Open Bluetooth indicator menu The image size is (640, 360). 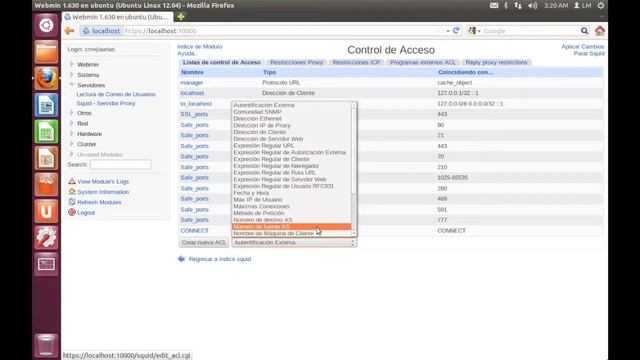pos(506,5)
